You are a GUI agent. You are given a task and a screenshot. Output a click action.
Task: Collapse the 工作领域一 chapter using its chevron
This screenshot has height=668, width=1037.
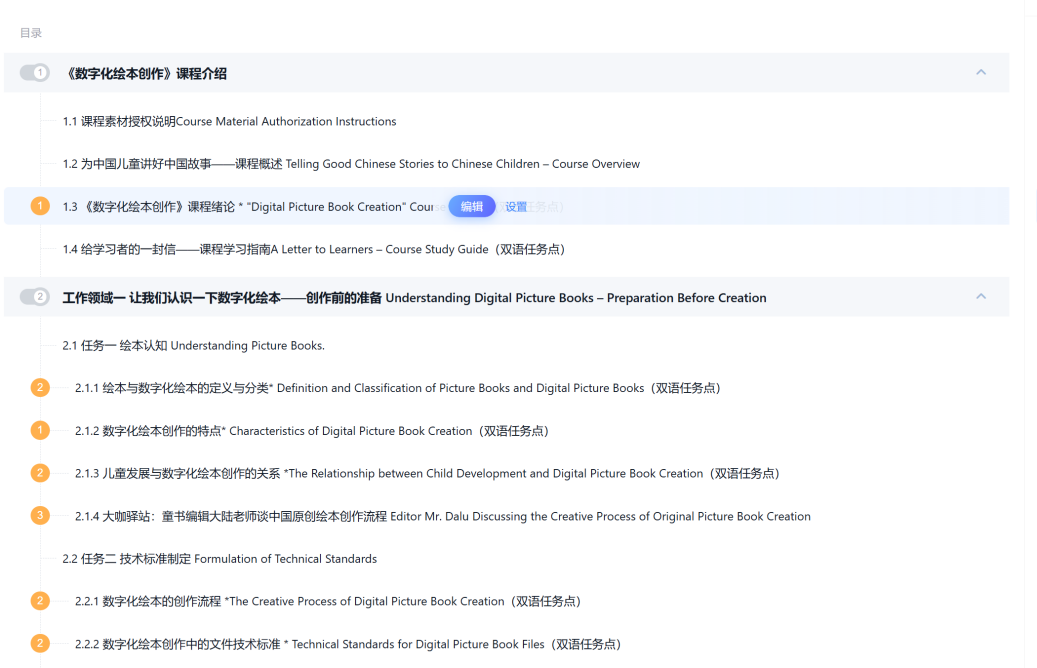click(980, 297)
